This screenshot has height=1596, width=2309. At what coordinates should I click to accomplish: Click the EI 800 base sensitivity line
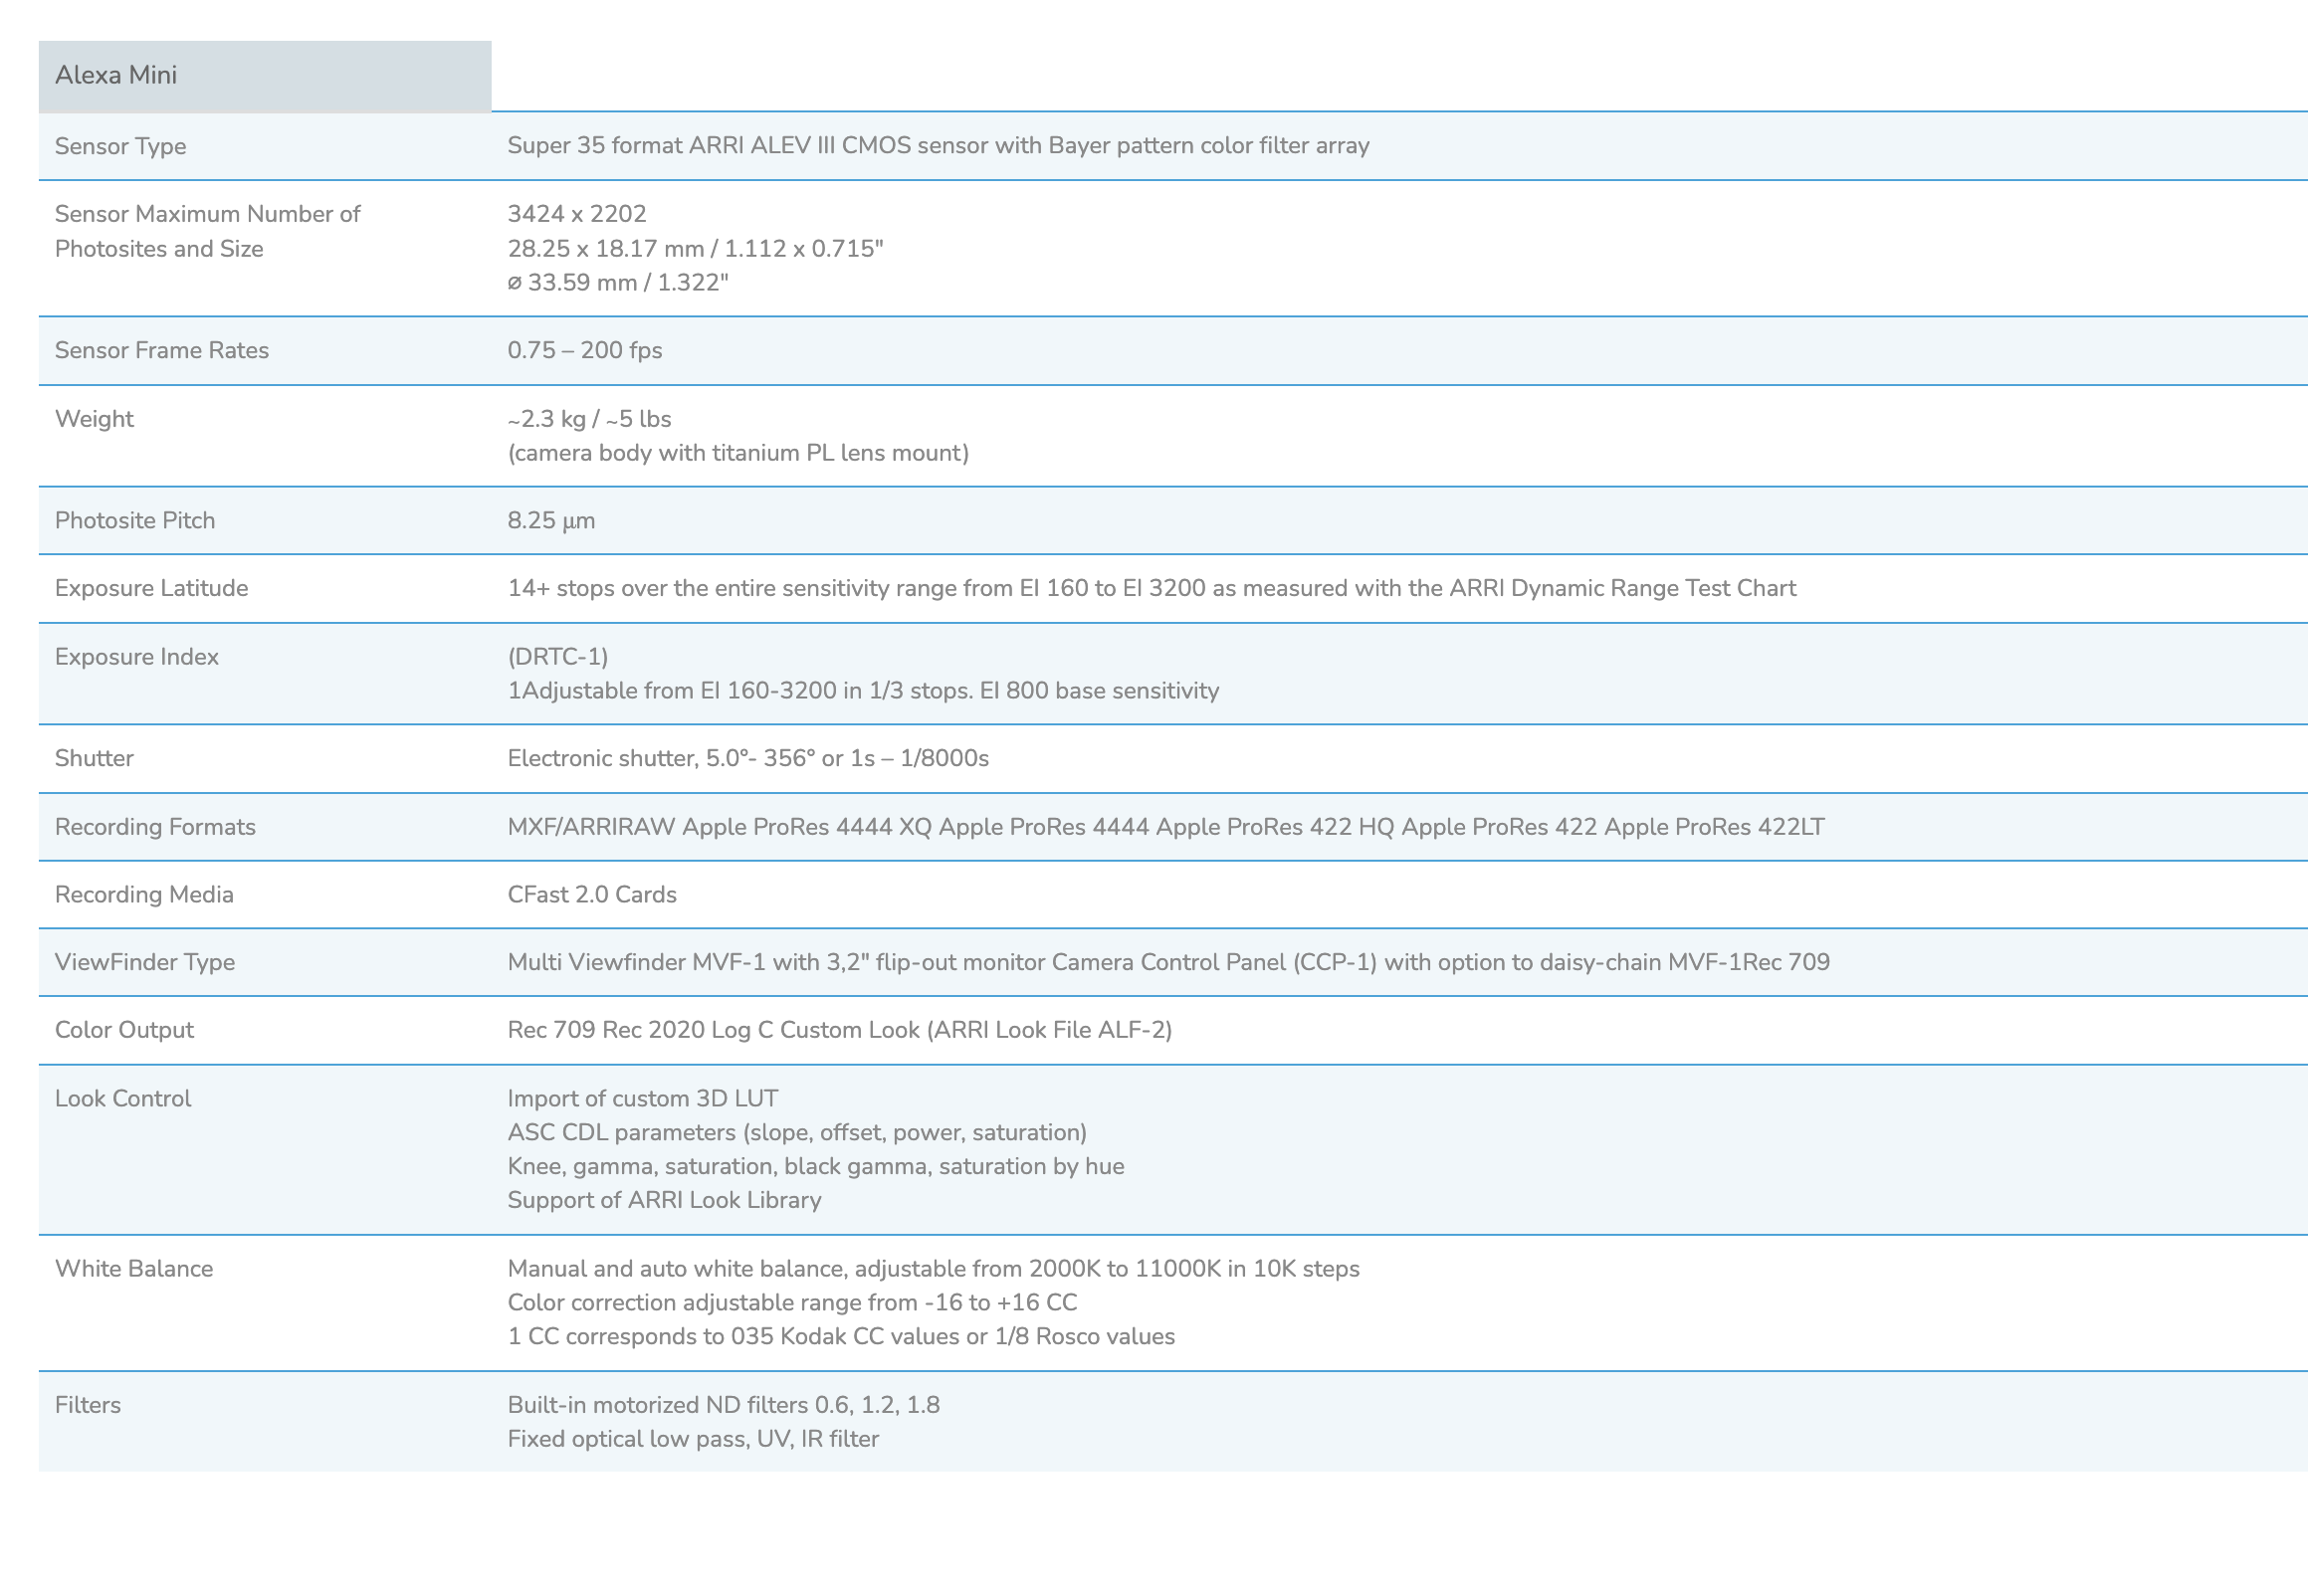tap(862, 690)
